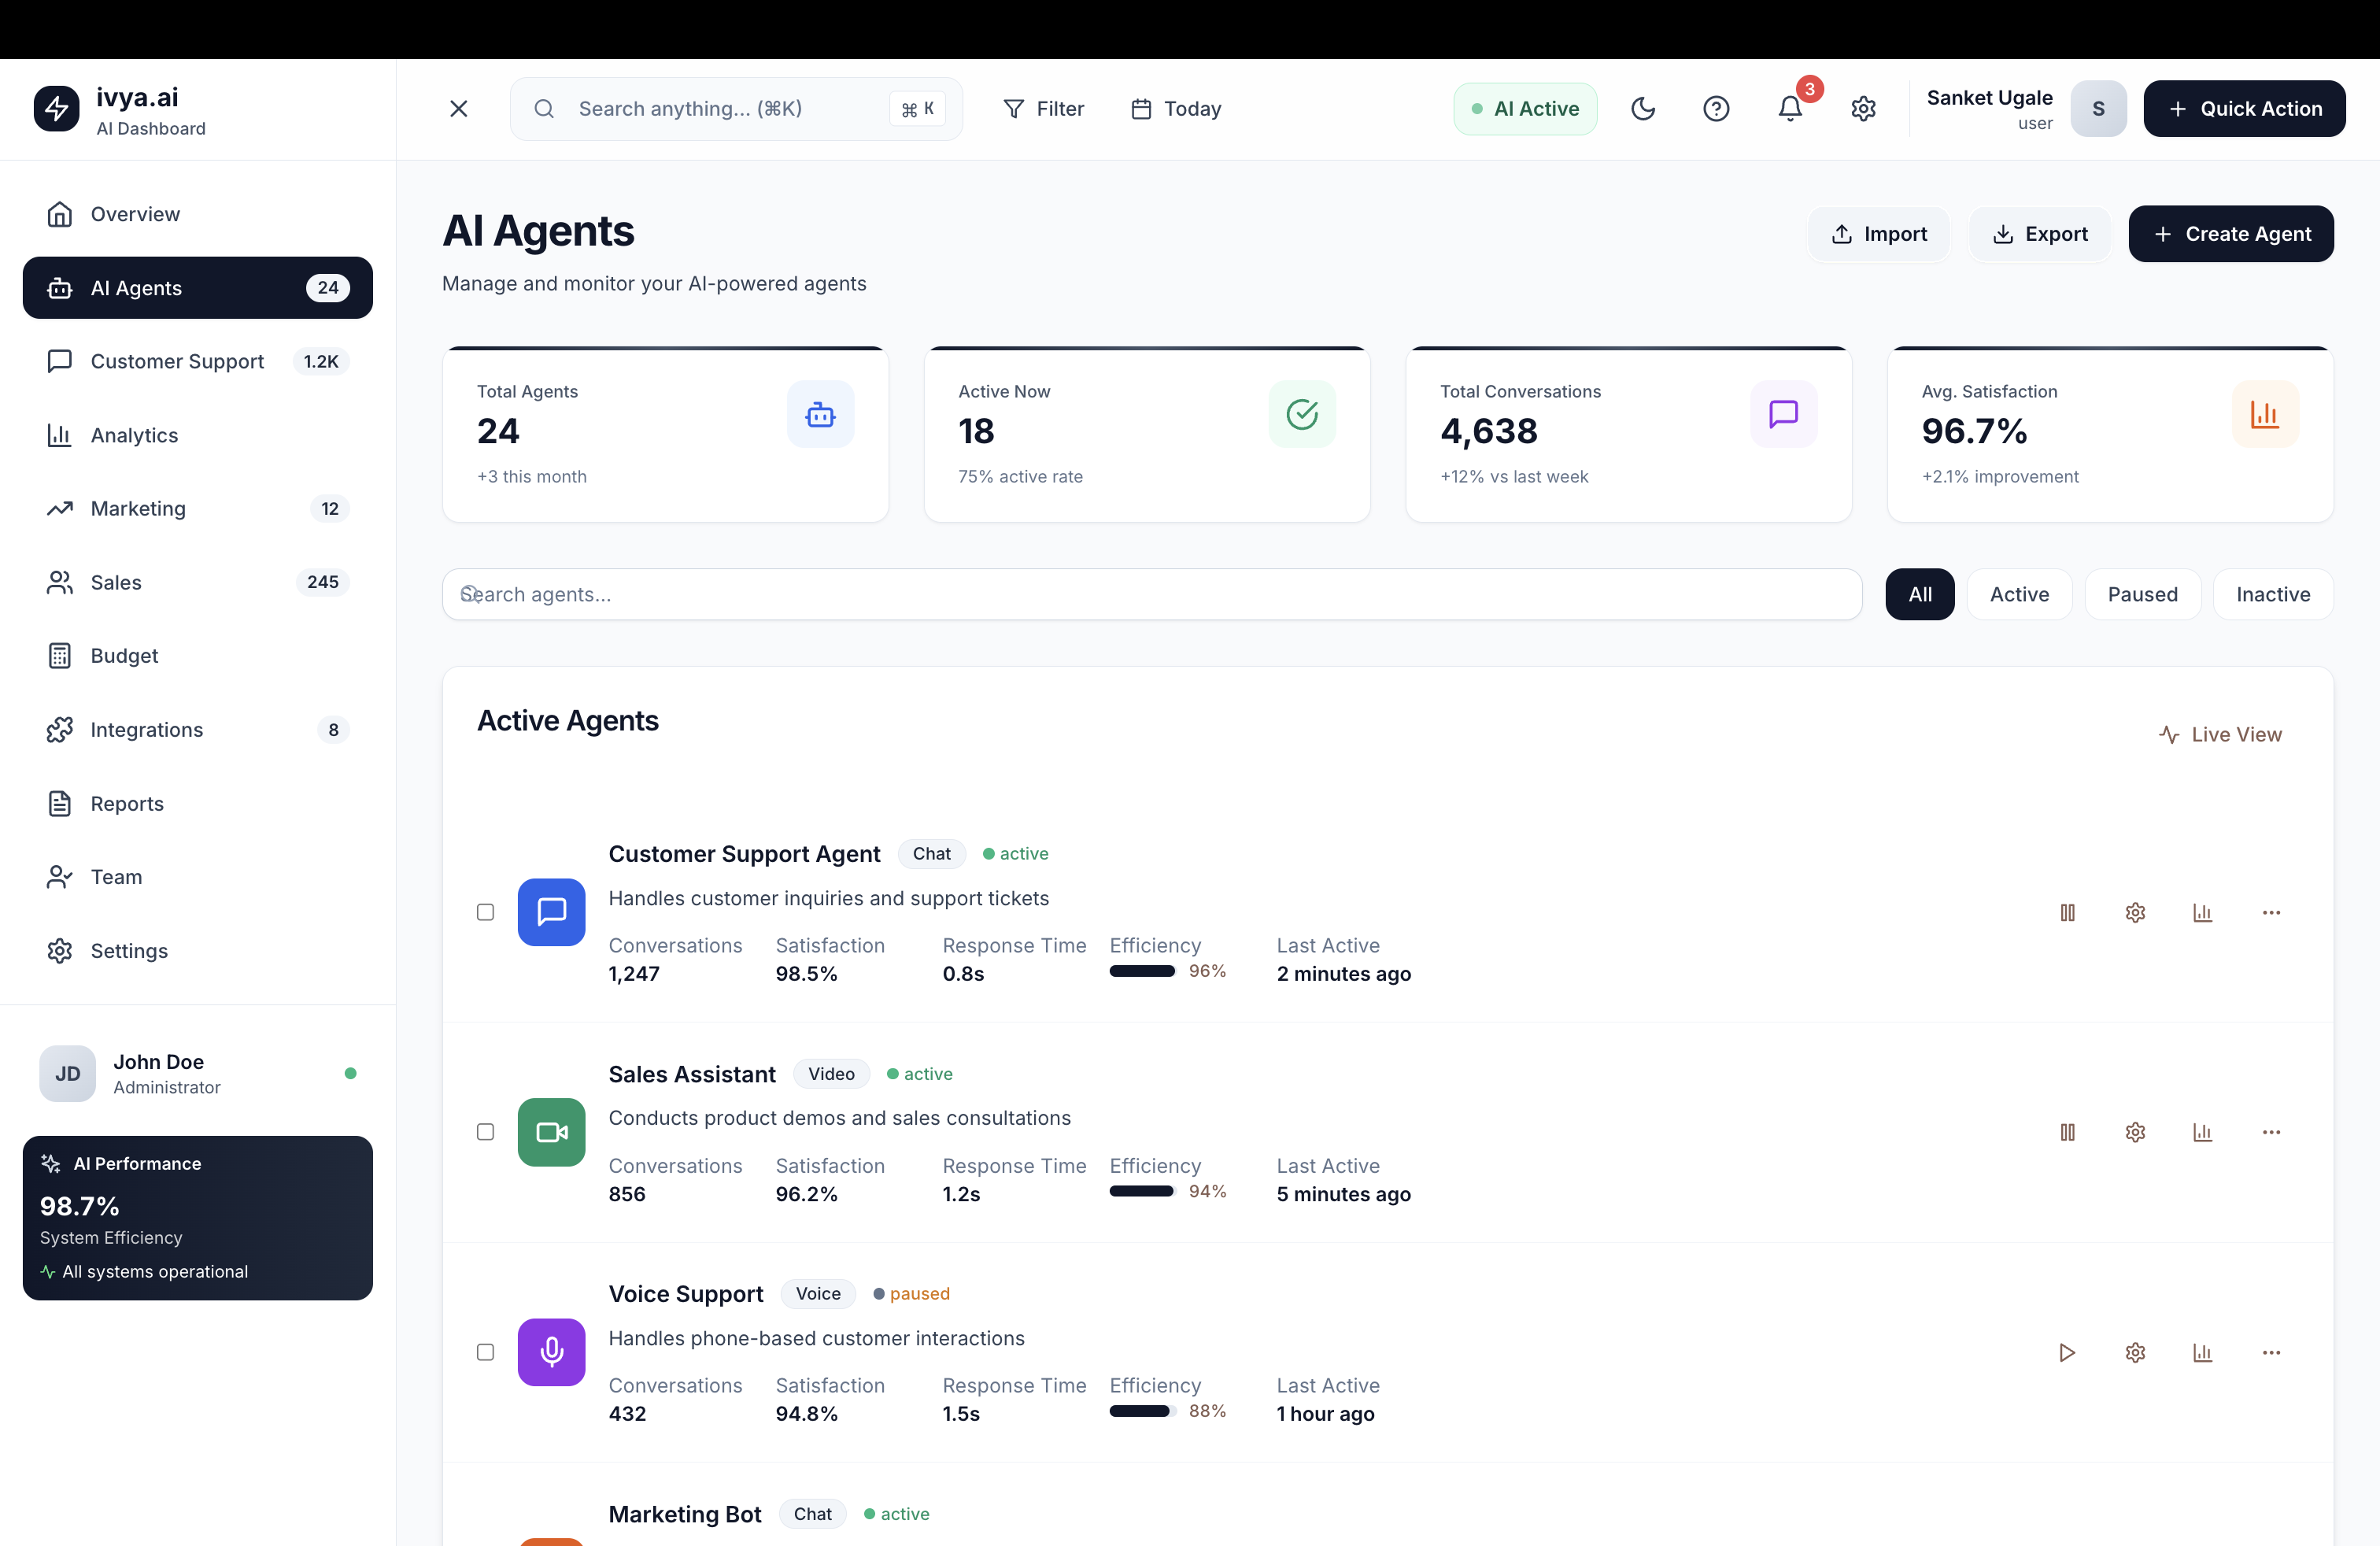Viewport: 2380px width, 1546px height.
Task: Open the Filter dropdown
Action: [x=1043, y=108]
